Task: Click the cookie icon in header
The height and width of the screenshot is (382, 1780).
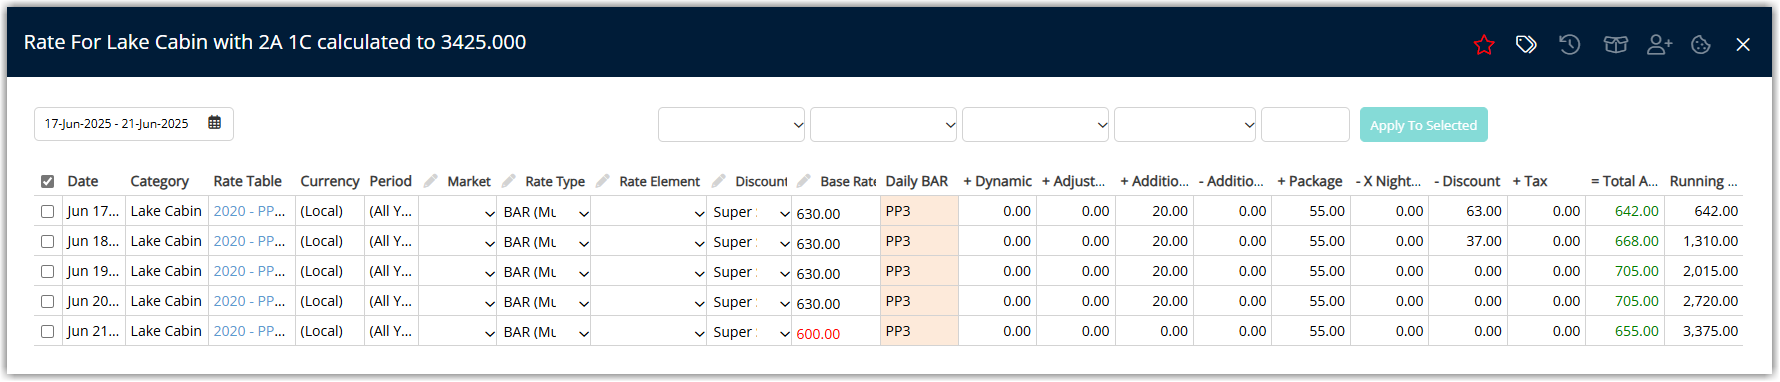Action: pos(1701,44)
